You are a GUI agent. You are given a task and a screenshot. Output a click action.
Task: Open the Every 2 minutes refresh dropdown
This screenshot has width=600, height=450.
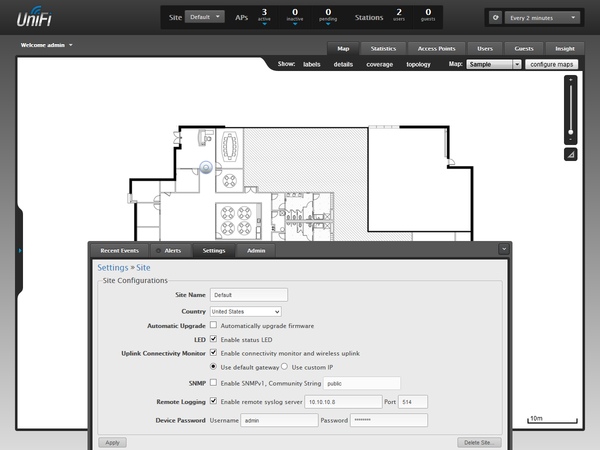click(542, 18)
